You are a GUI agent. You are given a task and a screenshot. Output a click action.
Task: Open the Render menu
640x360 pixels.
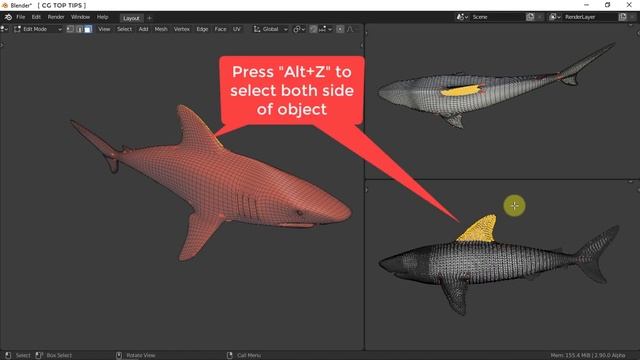56,17
